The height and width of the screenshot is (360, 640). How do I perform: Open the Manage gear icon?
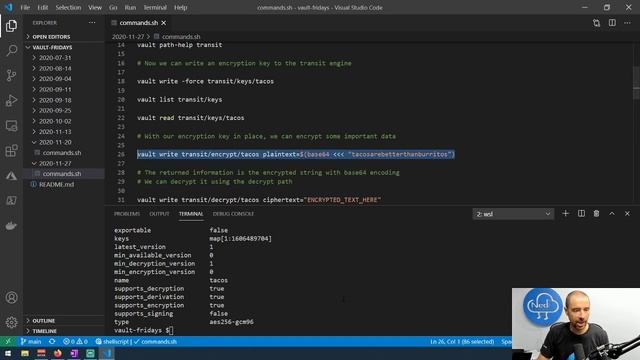[x=11, y=322]
